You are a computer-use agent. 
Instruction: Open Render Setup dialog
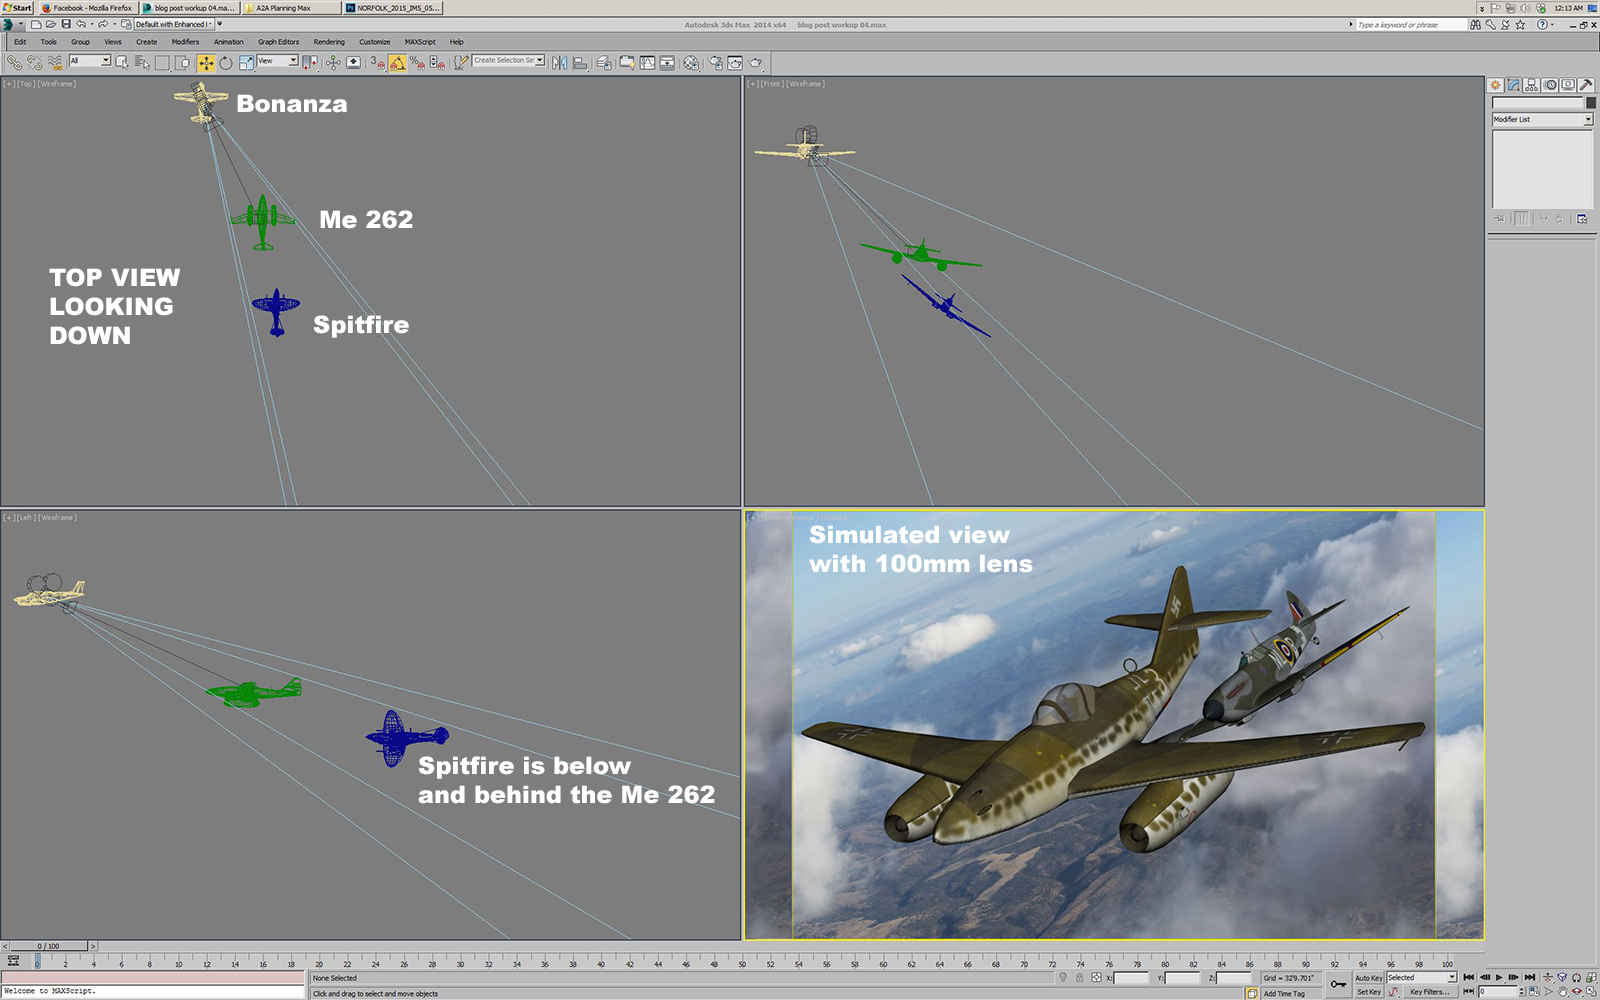click(x=715, y=62)
